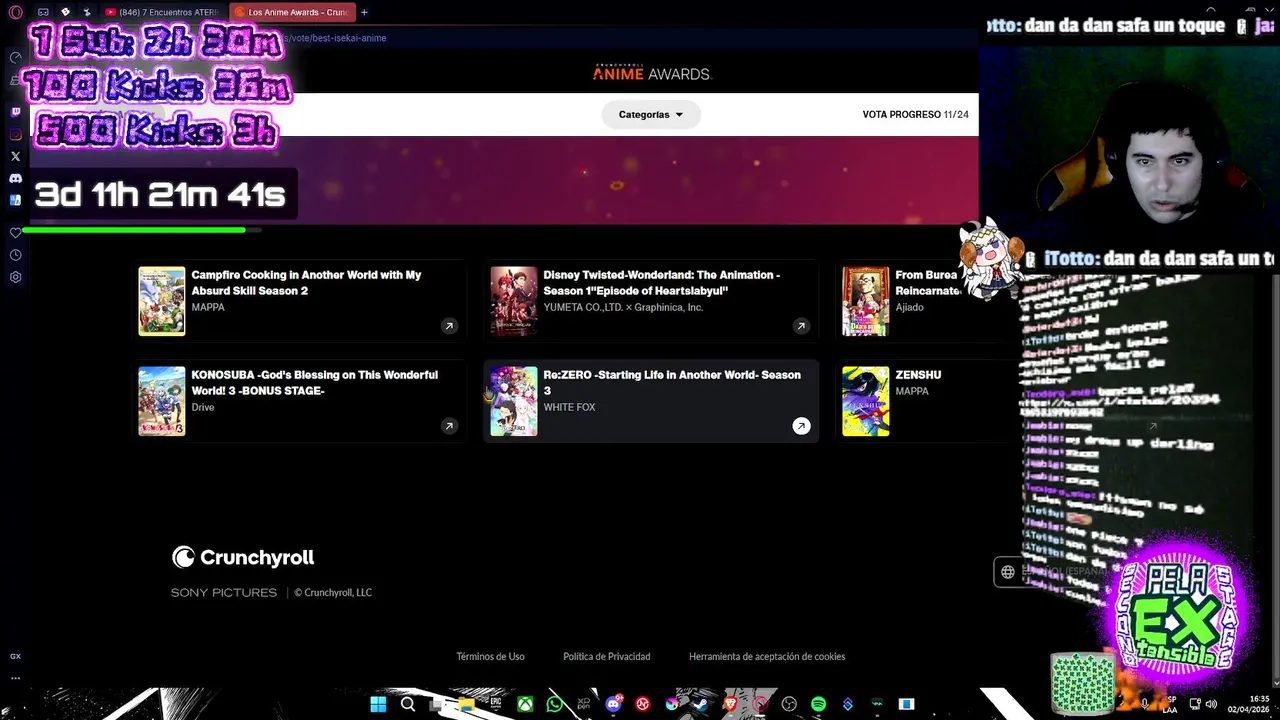Open Discord from the taskbar
Viewport: 1280px width, 720px height.
(x=613, y=704)
